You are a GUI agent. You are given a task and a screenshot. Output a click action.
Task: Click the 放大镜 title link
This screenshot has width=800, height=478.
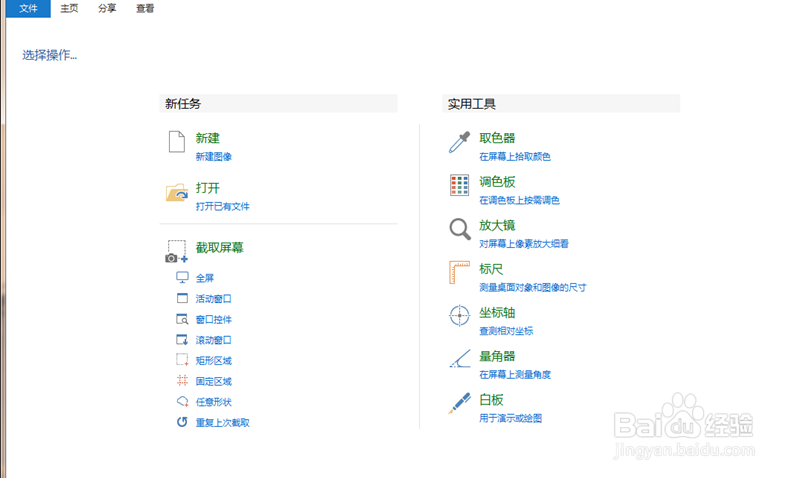(497, 225)
